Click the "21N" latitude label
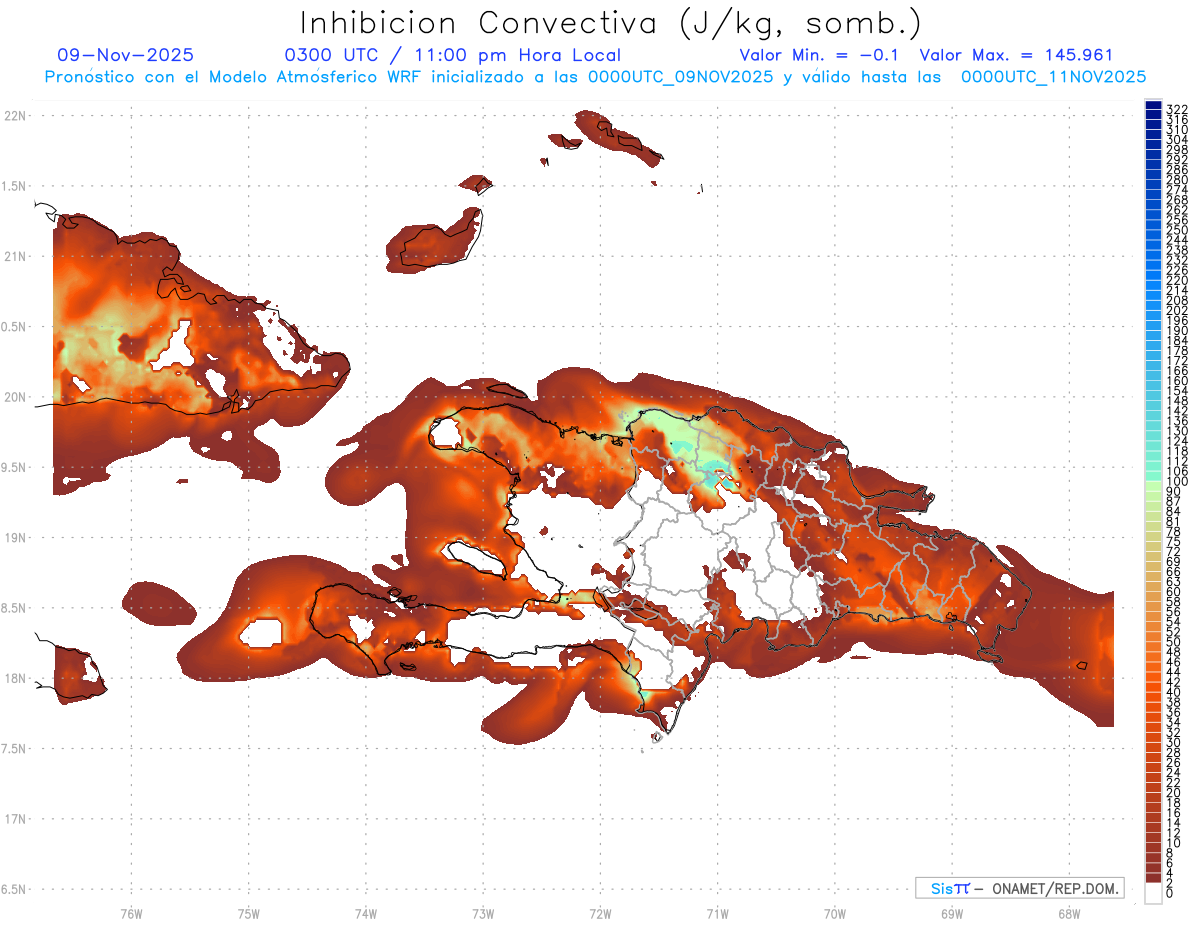Image resolution: width=1200 pixels, height=927 pixels. tap(15, 256)
